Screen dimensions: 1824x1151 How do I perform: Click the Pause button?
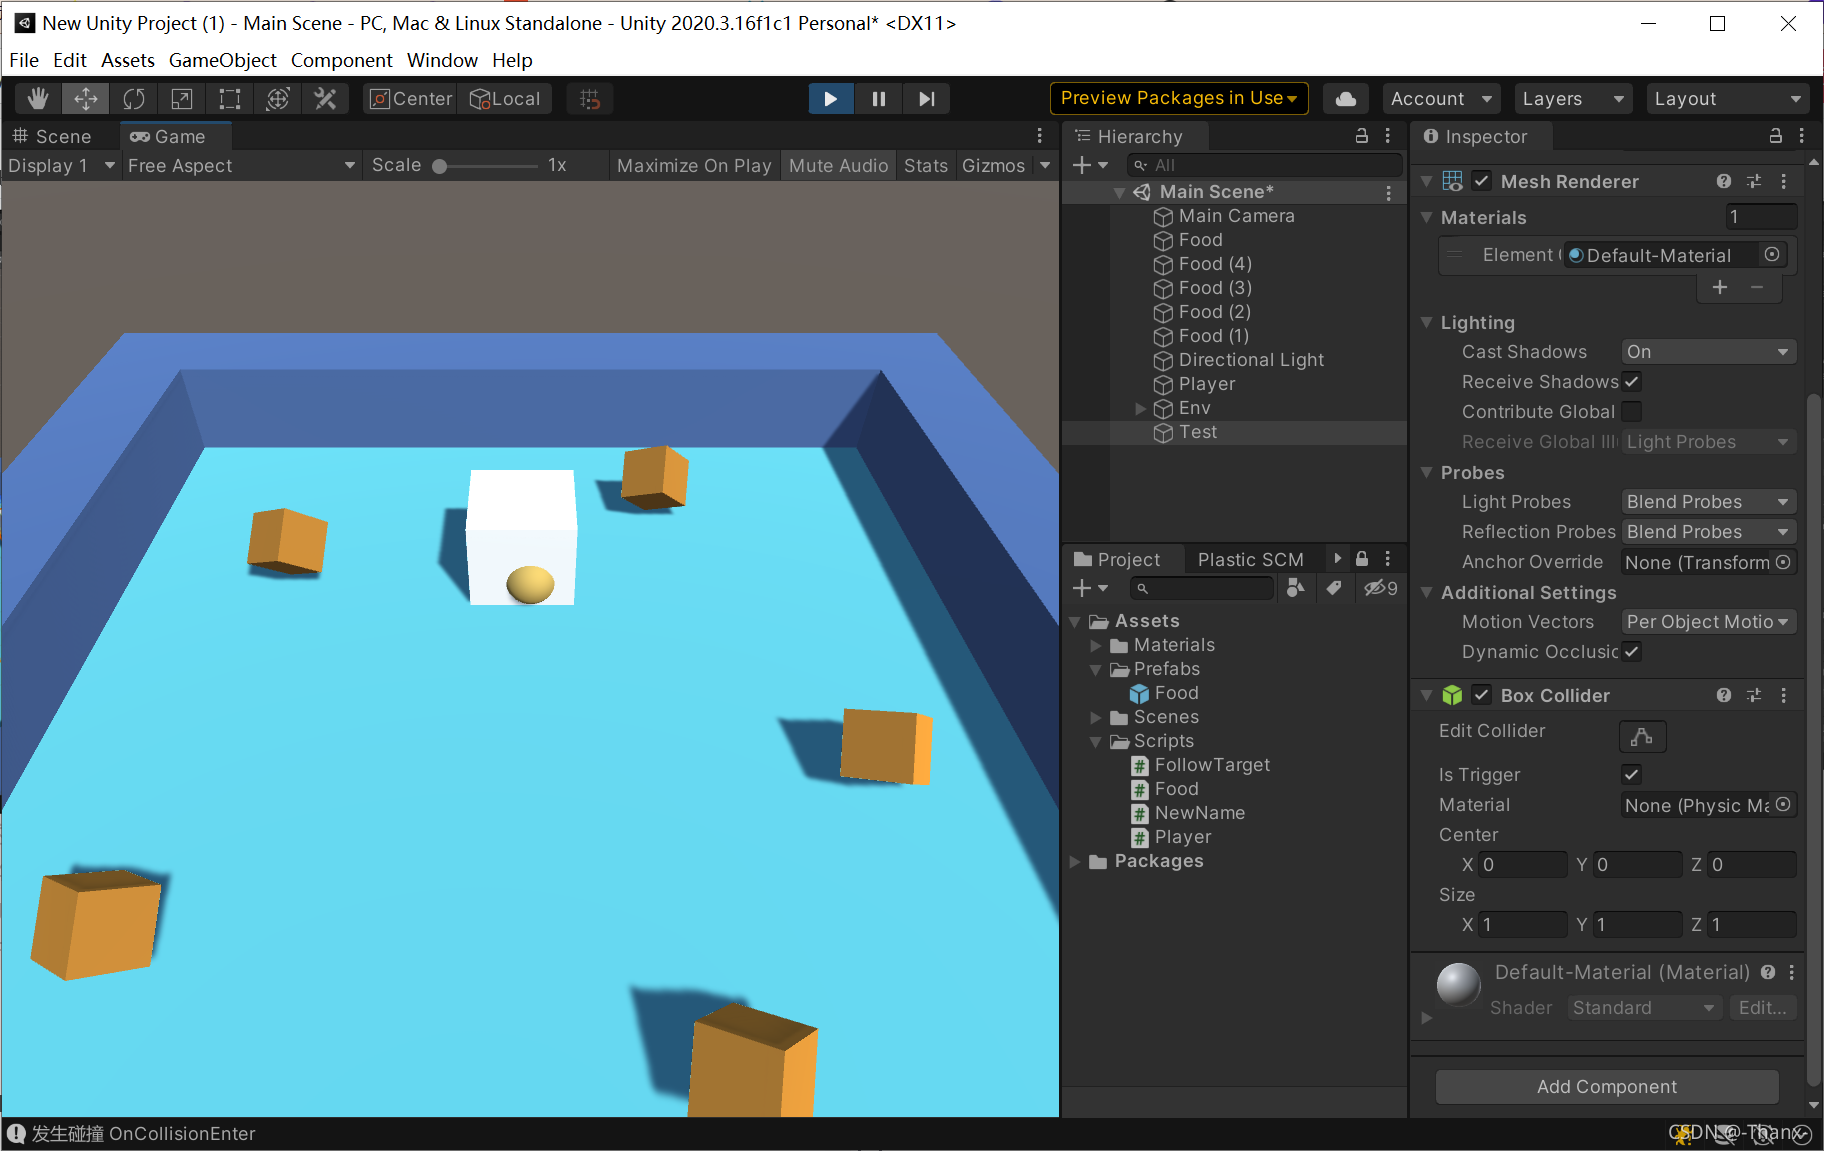(879, 99)
